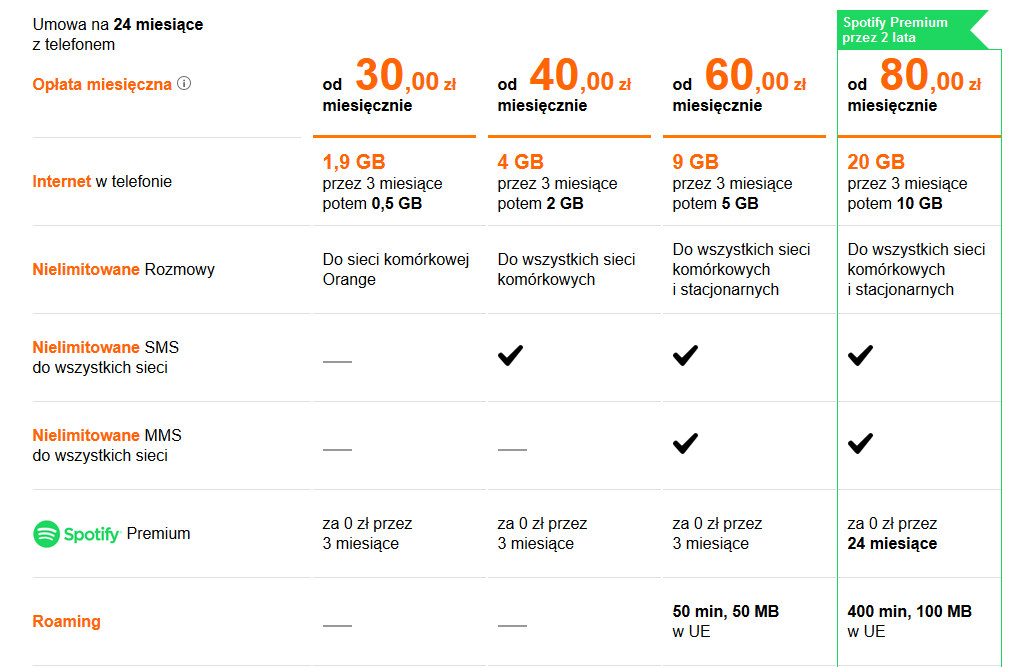Viewport: 1033px width, 667px height.
Task: Click the MMS checkmark in the 80 zł plan
Action: tap(860, 444)
